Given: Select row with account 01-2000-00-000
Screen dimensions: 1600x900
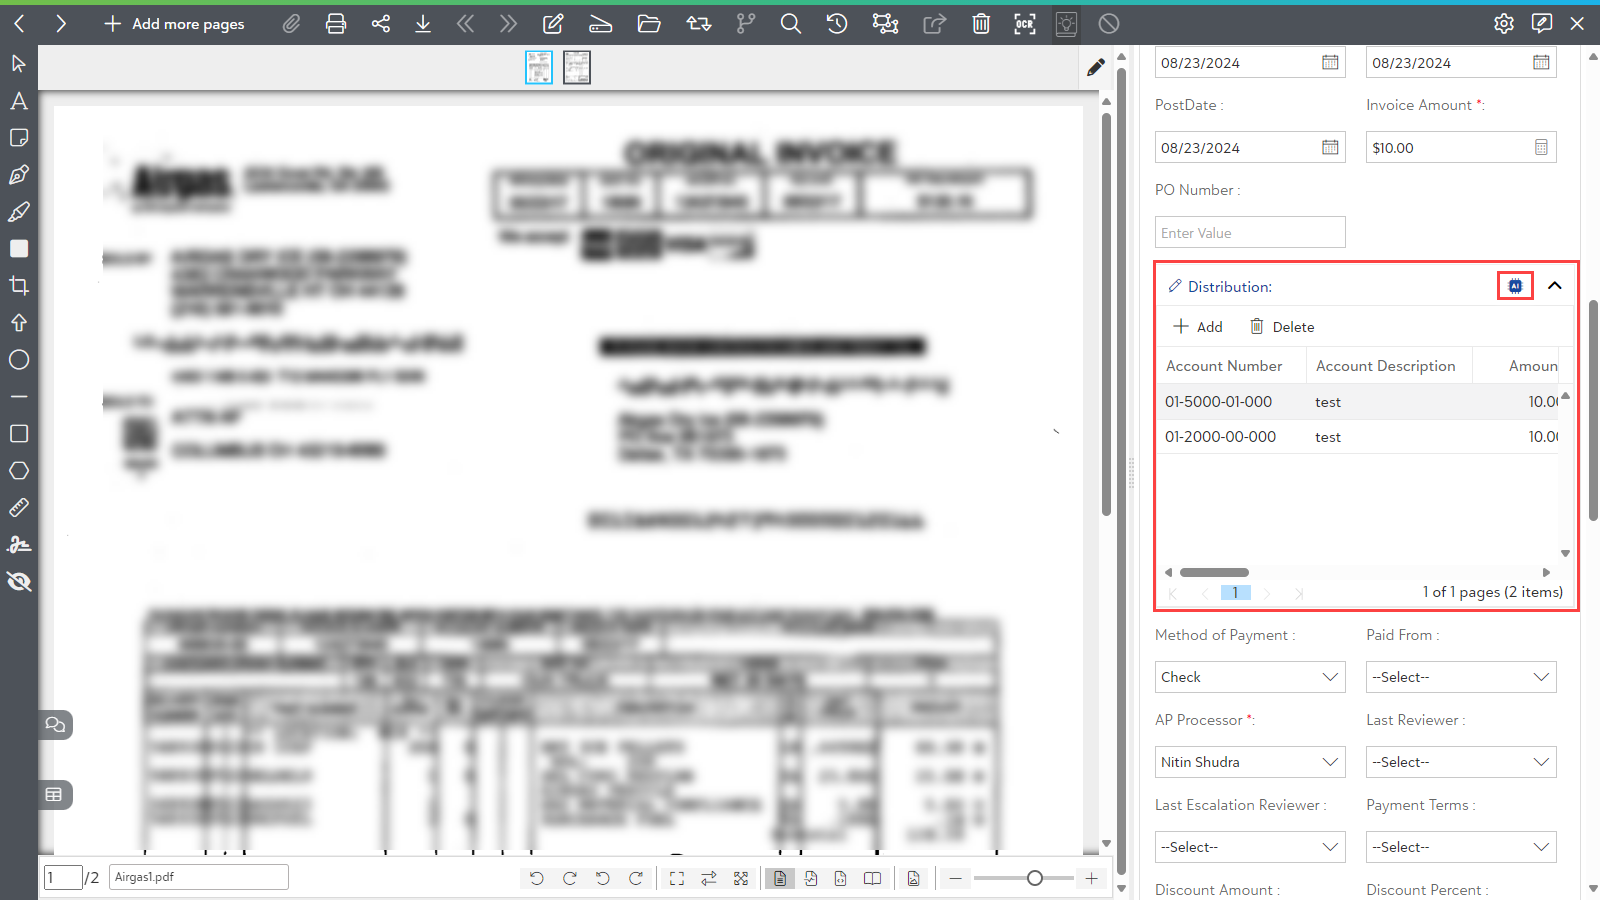Looking at the screenshot, I should (1220, 437).
